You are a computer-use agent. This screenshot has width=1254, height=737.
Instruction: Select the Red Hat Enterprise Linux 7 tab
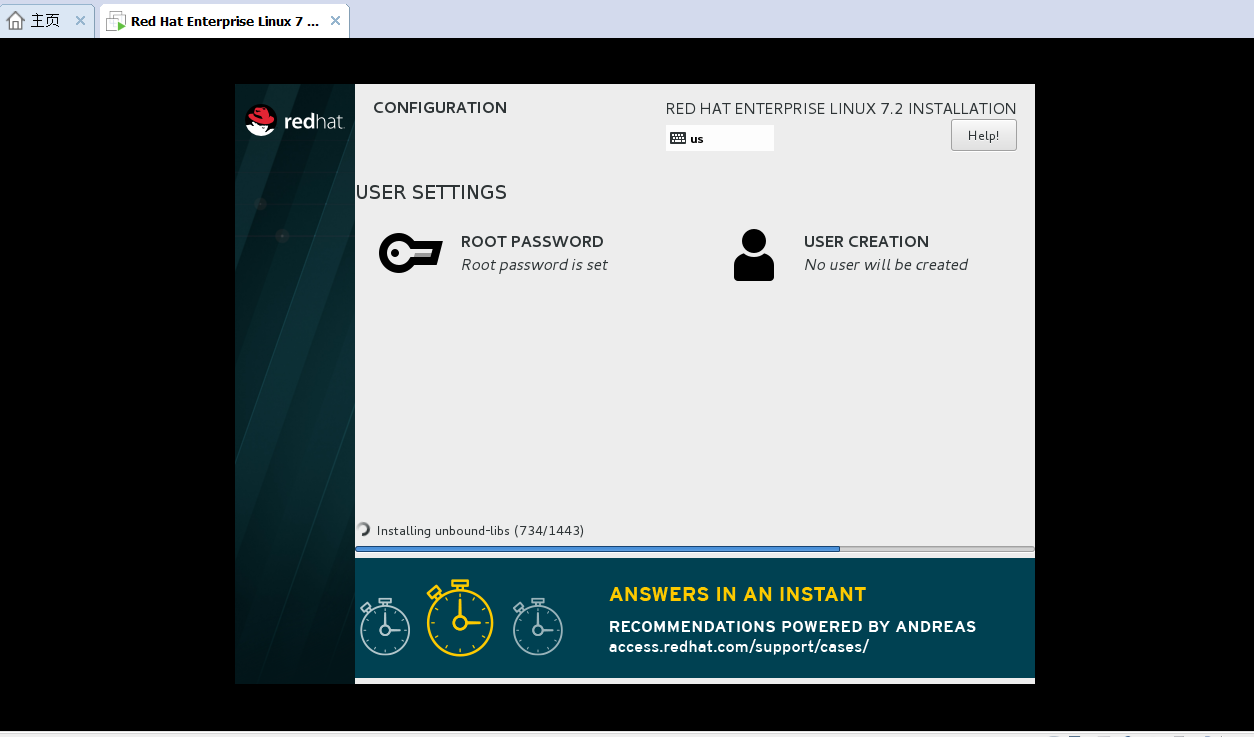point(224,21)
